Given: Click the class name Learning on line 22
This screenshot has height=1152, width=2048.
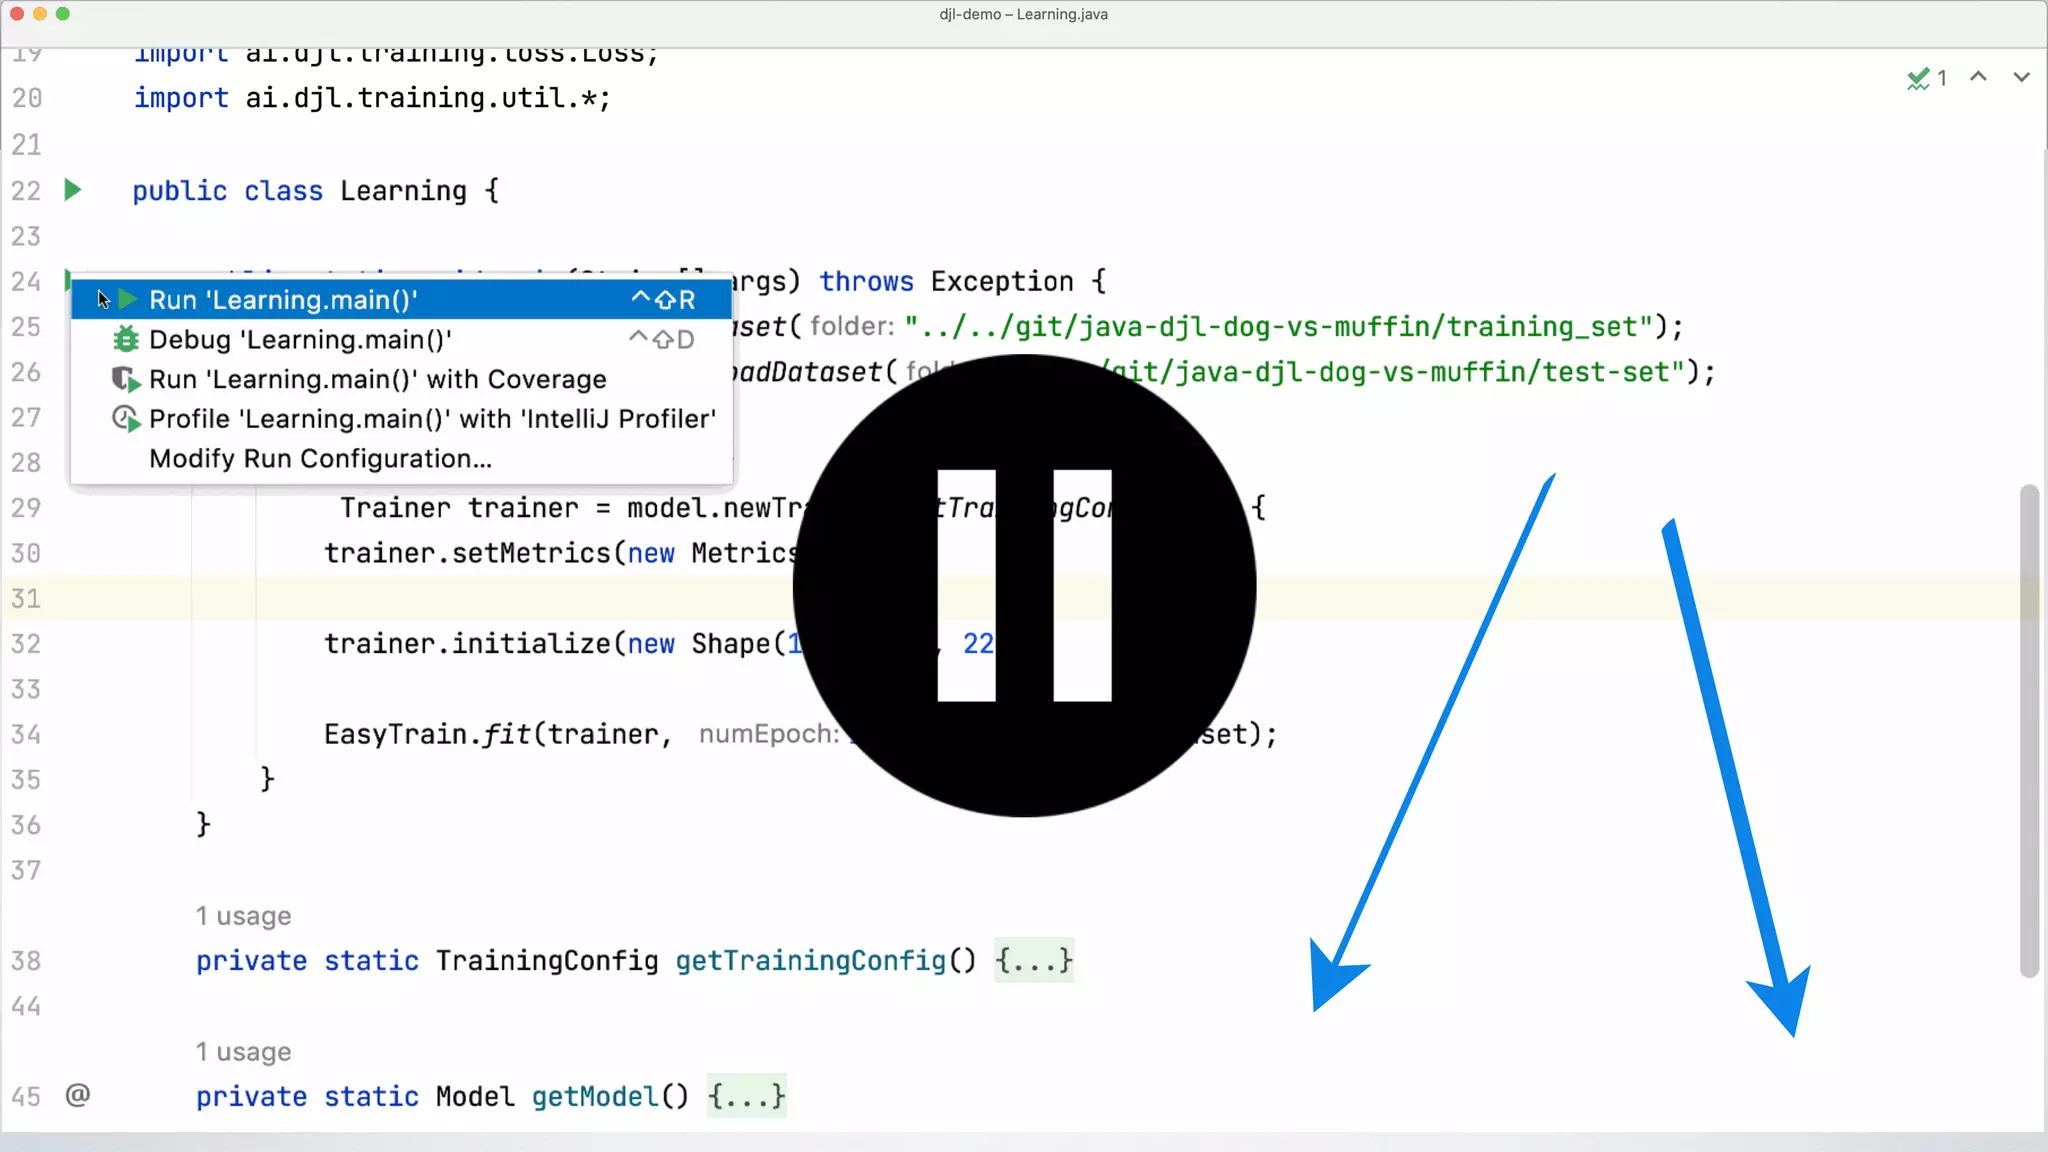Looking at the screenshot, I should click(x=403, y=190).
